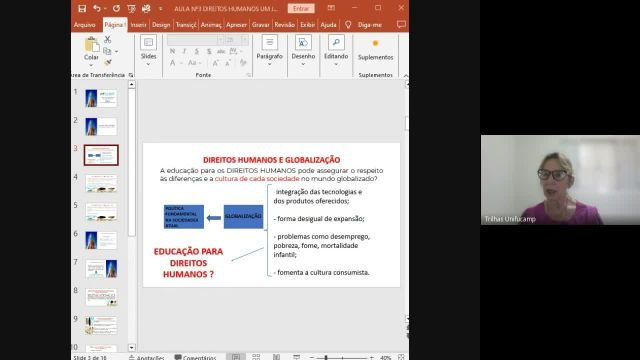
Task: Click the Undo arrow icon
Action: [x=97, y=8]
